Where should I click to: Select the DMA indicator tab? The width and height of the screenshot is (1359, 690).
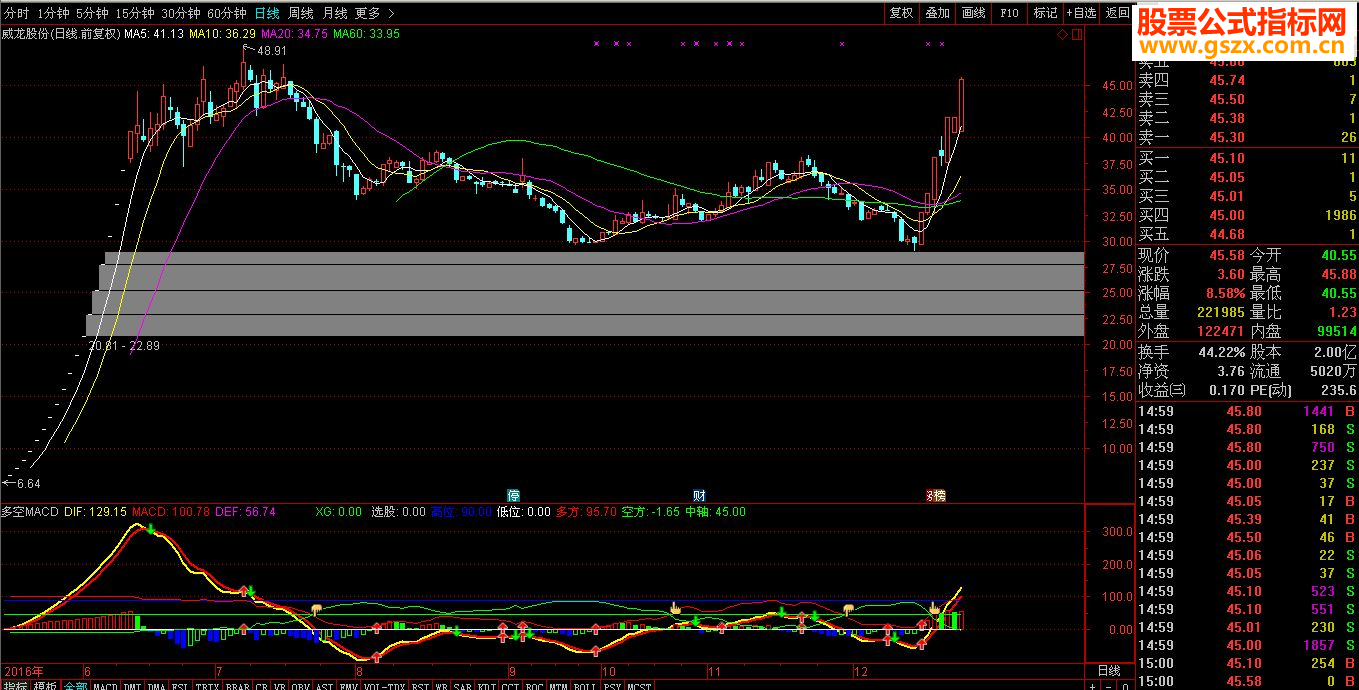click(157, 684)
